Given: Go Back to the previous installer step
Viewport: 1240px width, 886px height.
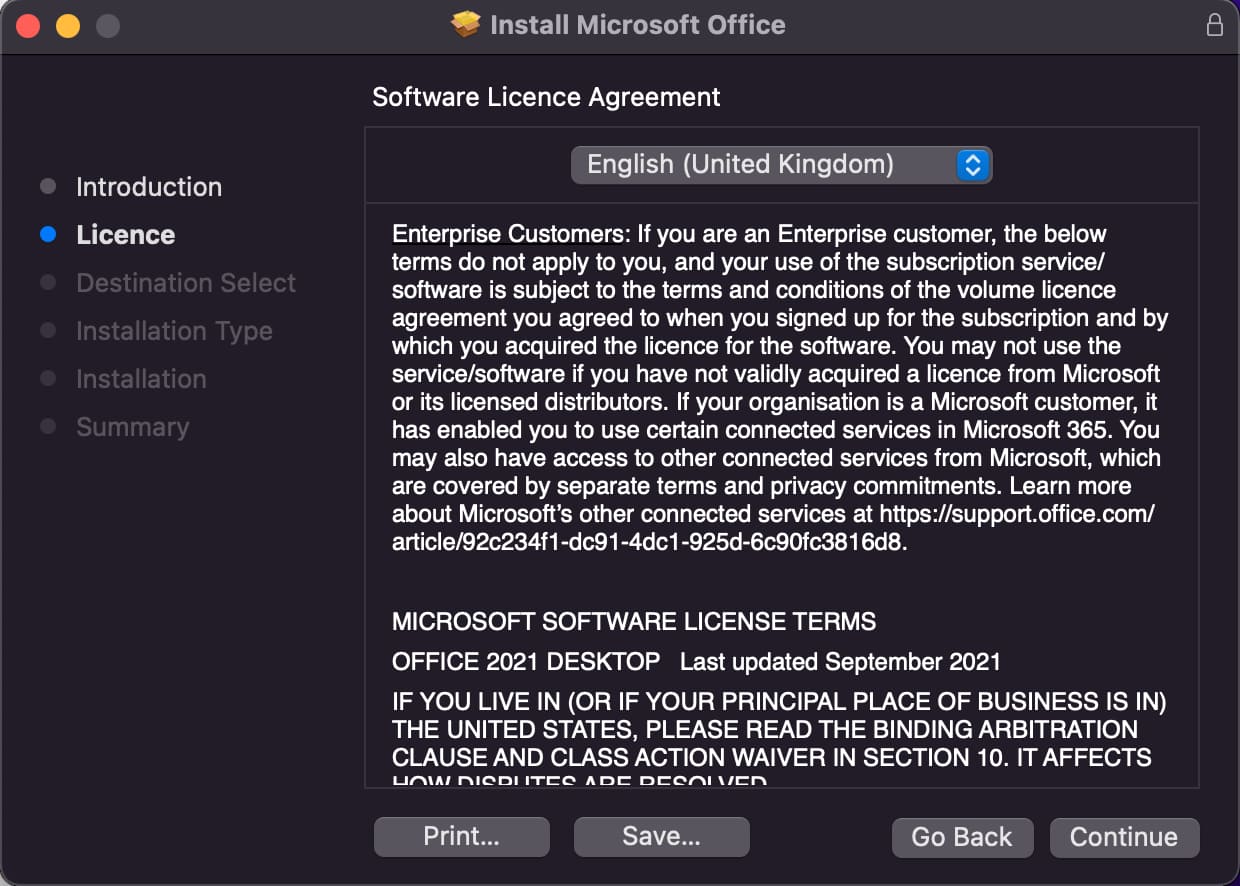Looking at the screenshot, I should tap(961, 837).
